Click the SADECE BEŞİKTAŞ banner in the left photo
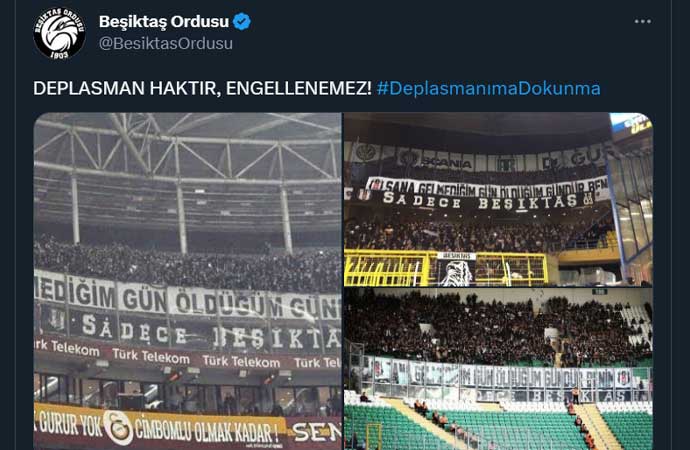Image resolution: width=690 pixels, height=450 pixels. [188, 331]
